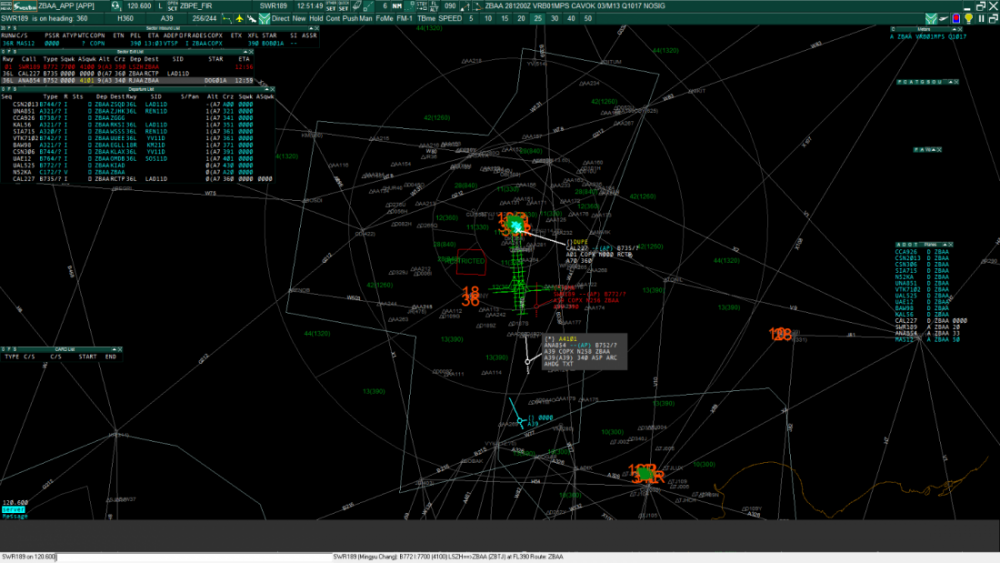Viewport: 1000px width, 563px height.
Task: Select speed value 30
Action: [x=554, y=18]
